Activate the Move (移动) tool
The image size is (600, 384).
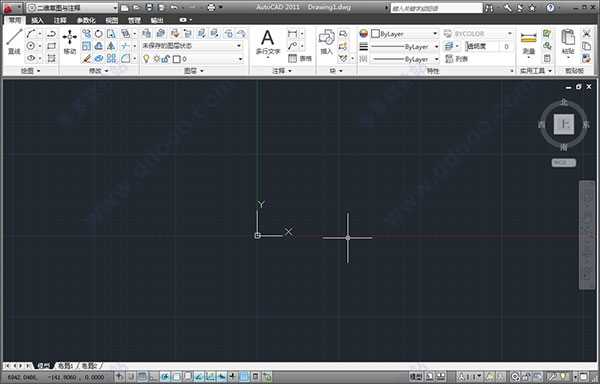(70, 41)
